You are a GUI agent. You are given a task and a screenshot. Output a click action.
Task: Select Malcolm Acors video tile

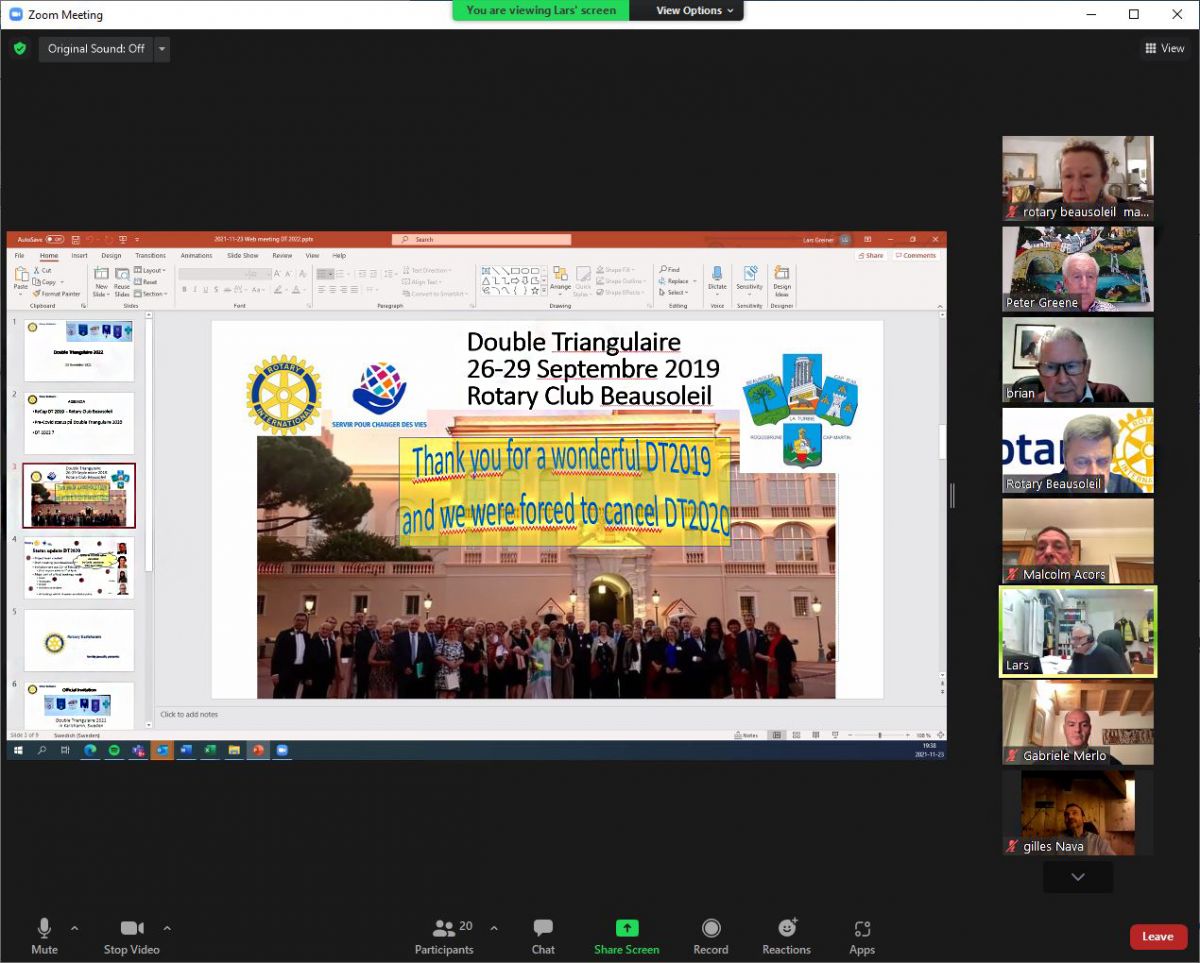(1078, 541)
